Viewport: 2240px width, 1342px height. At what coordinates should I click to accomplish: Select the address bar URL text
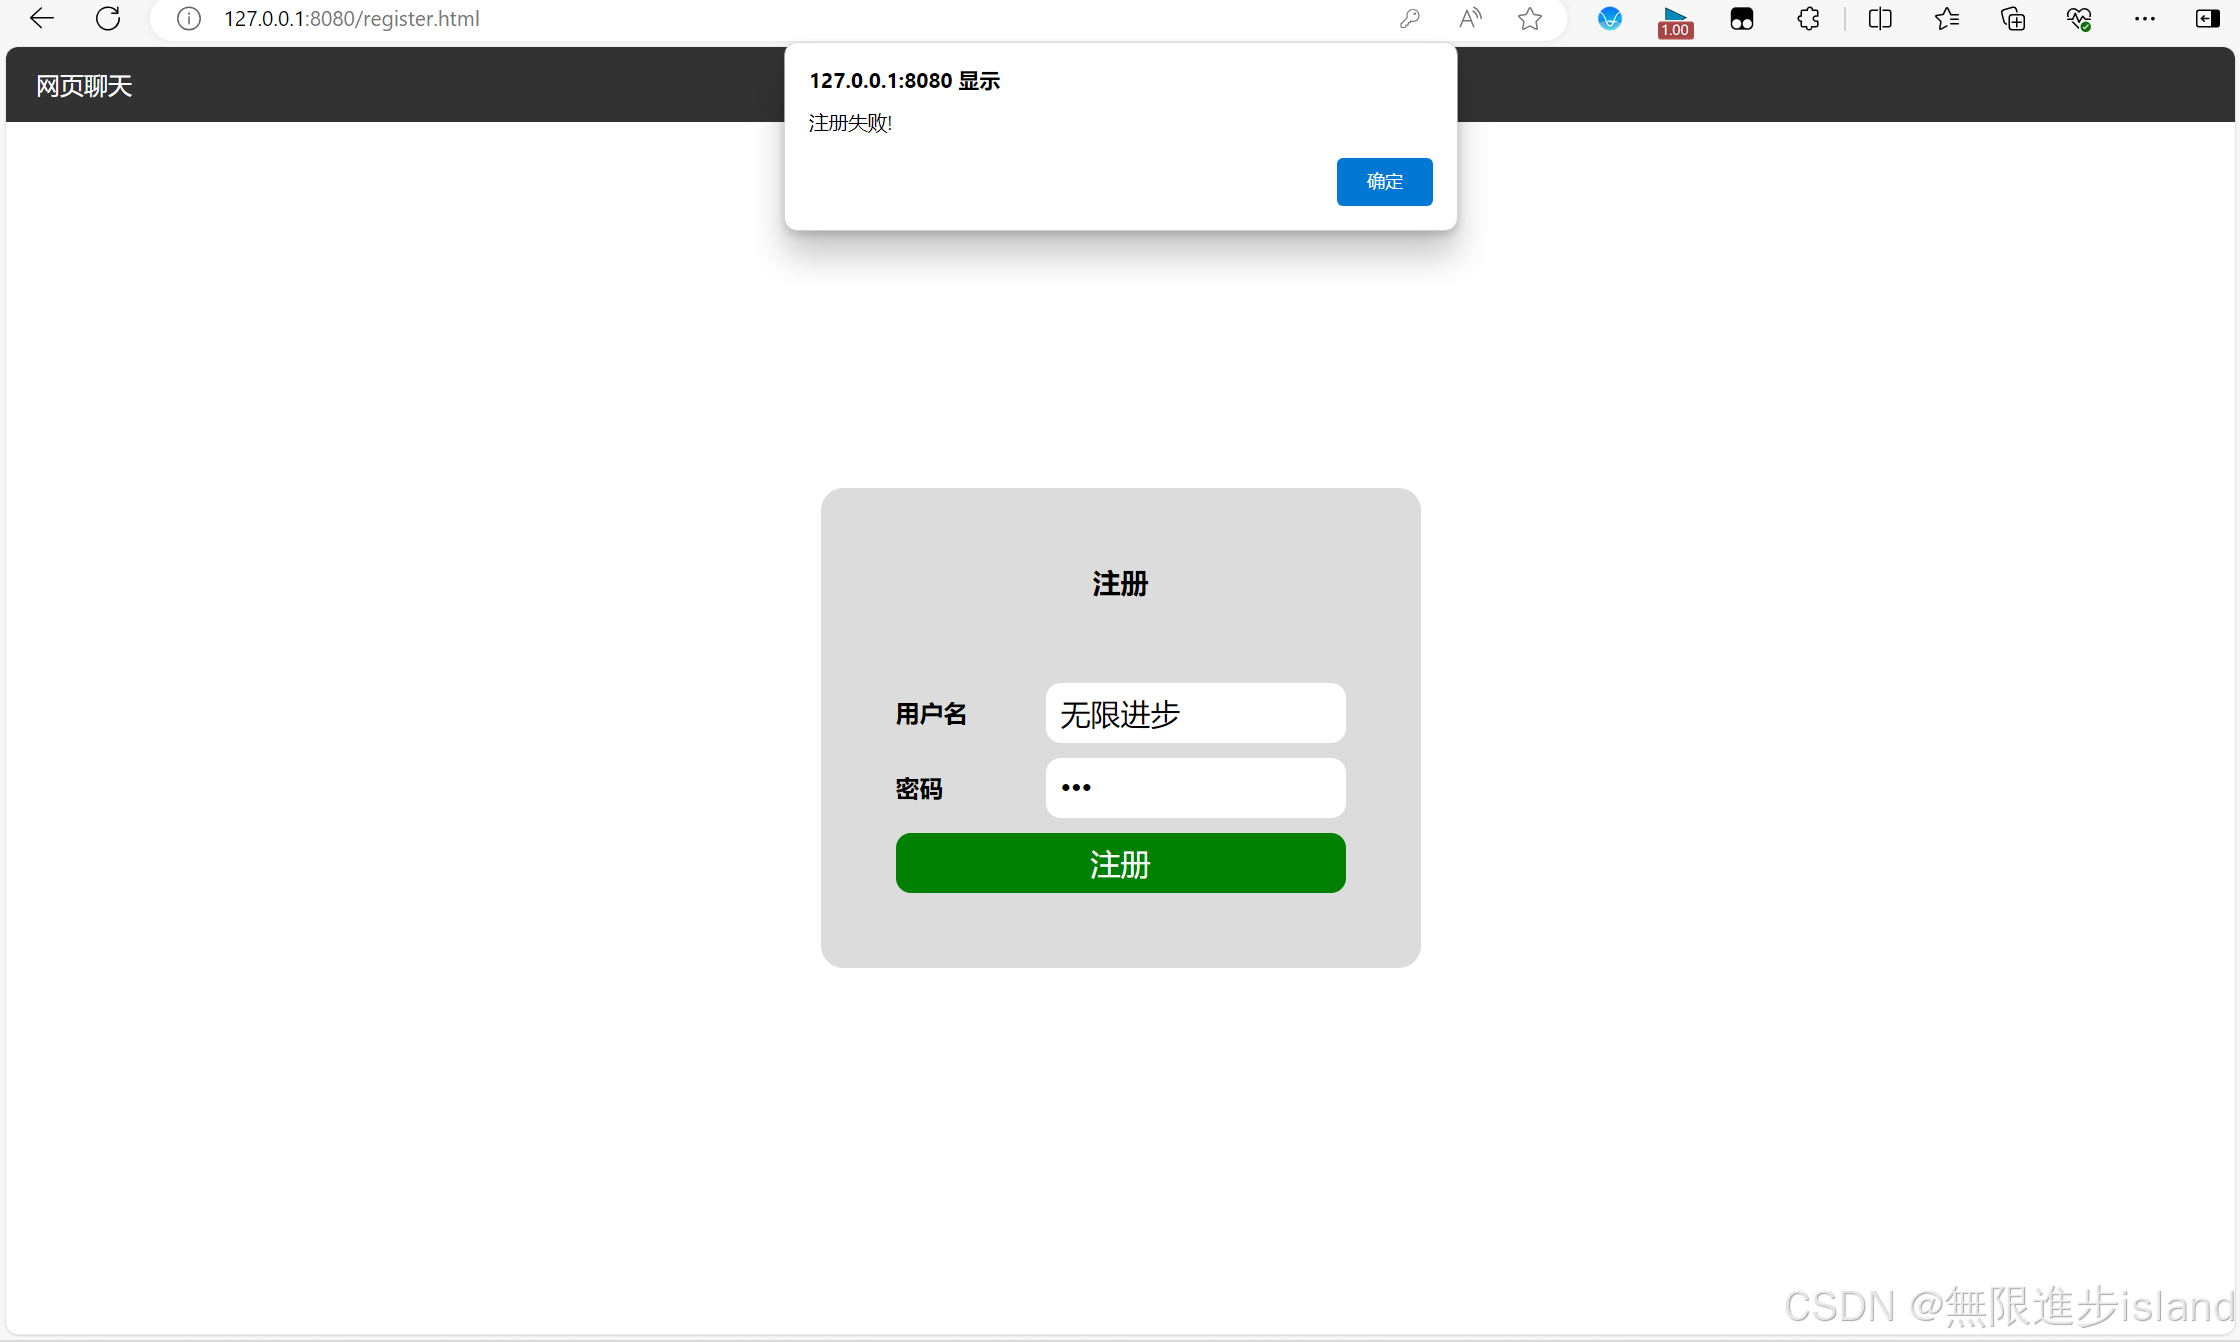point(352,18)
